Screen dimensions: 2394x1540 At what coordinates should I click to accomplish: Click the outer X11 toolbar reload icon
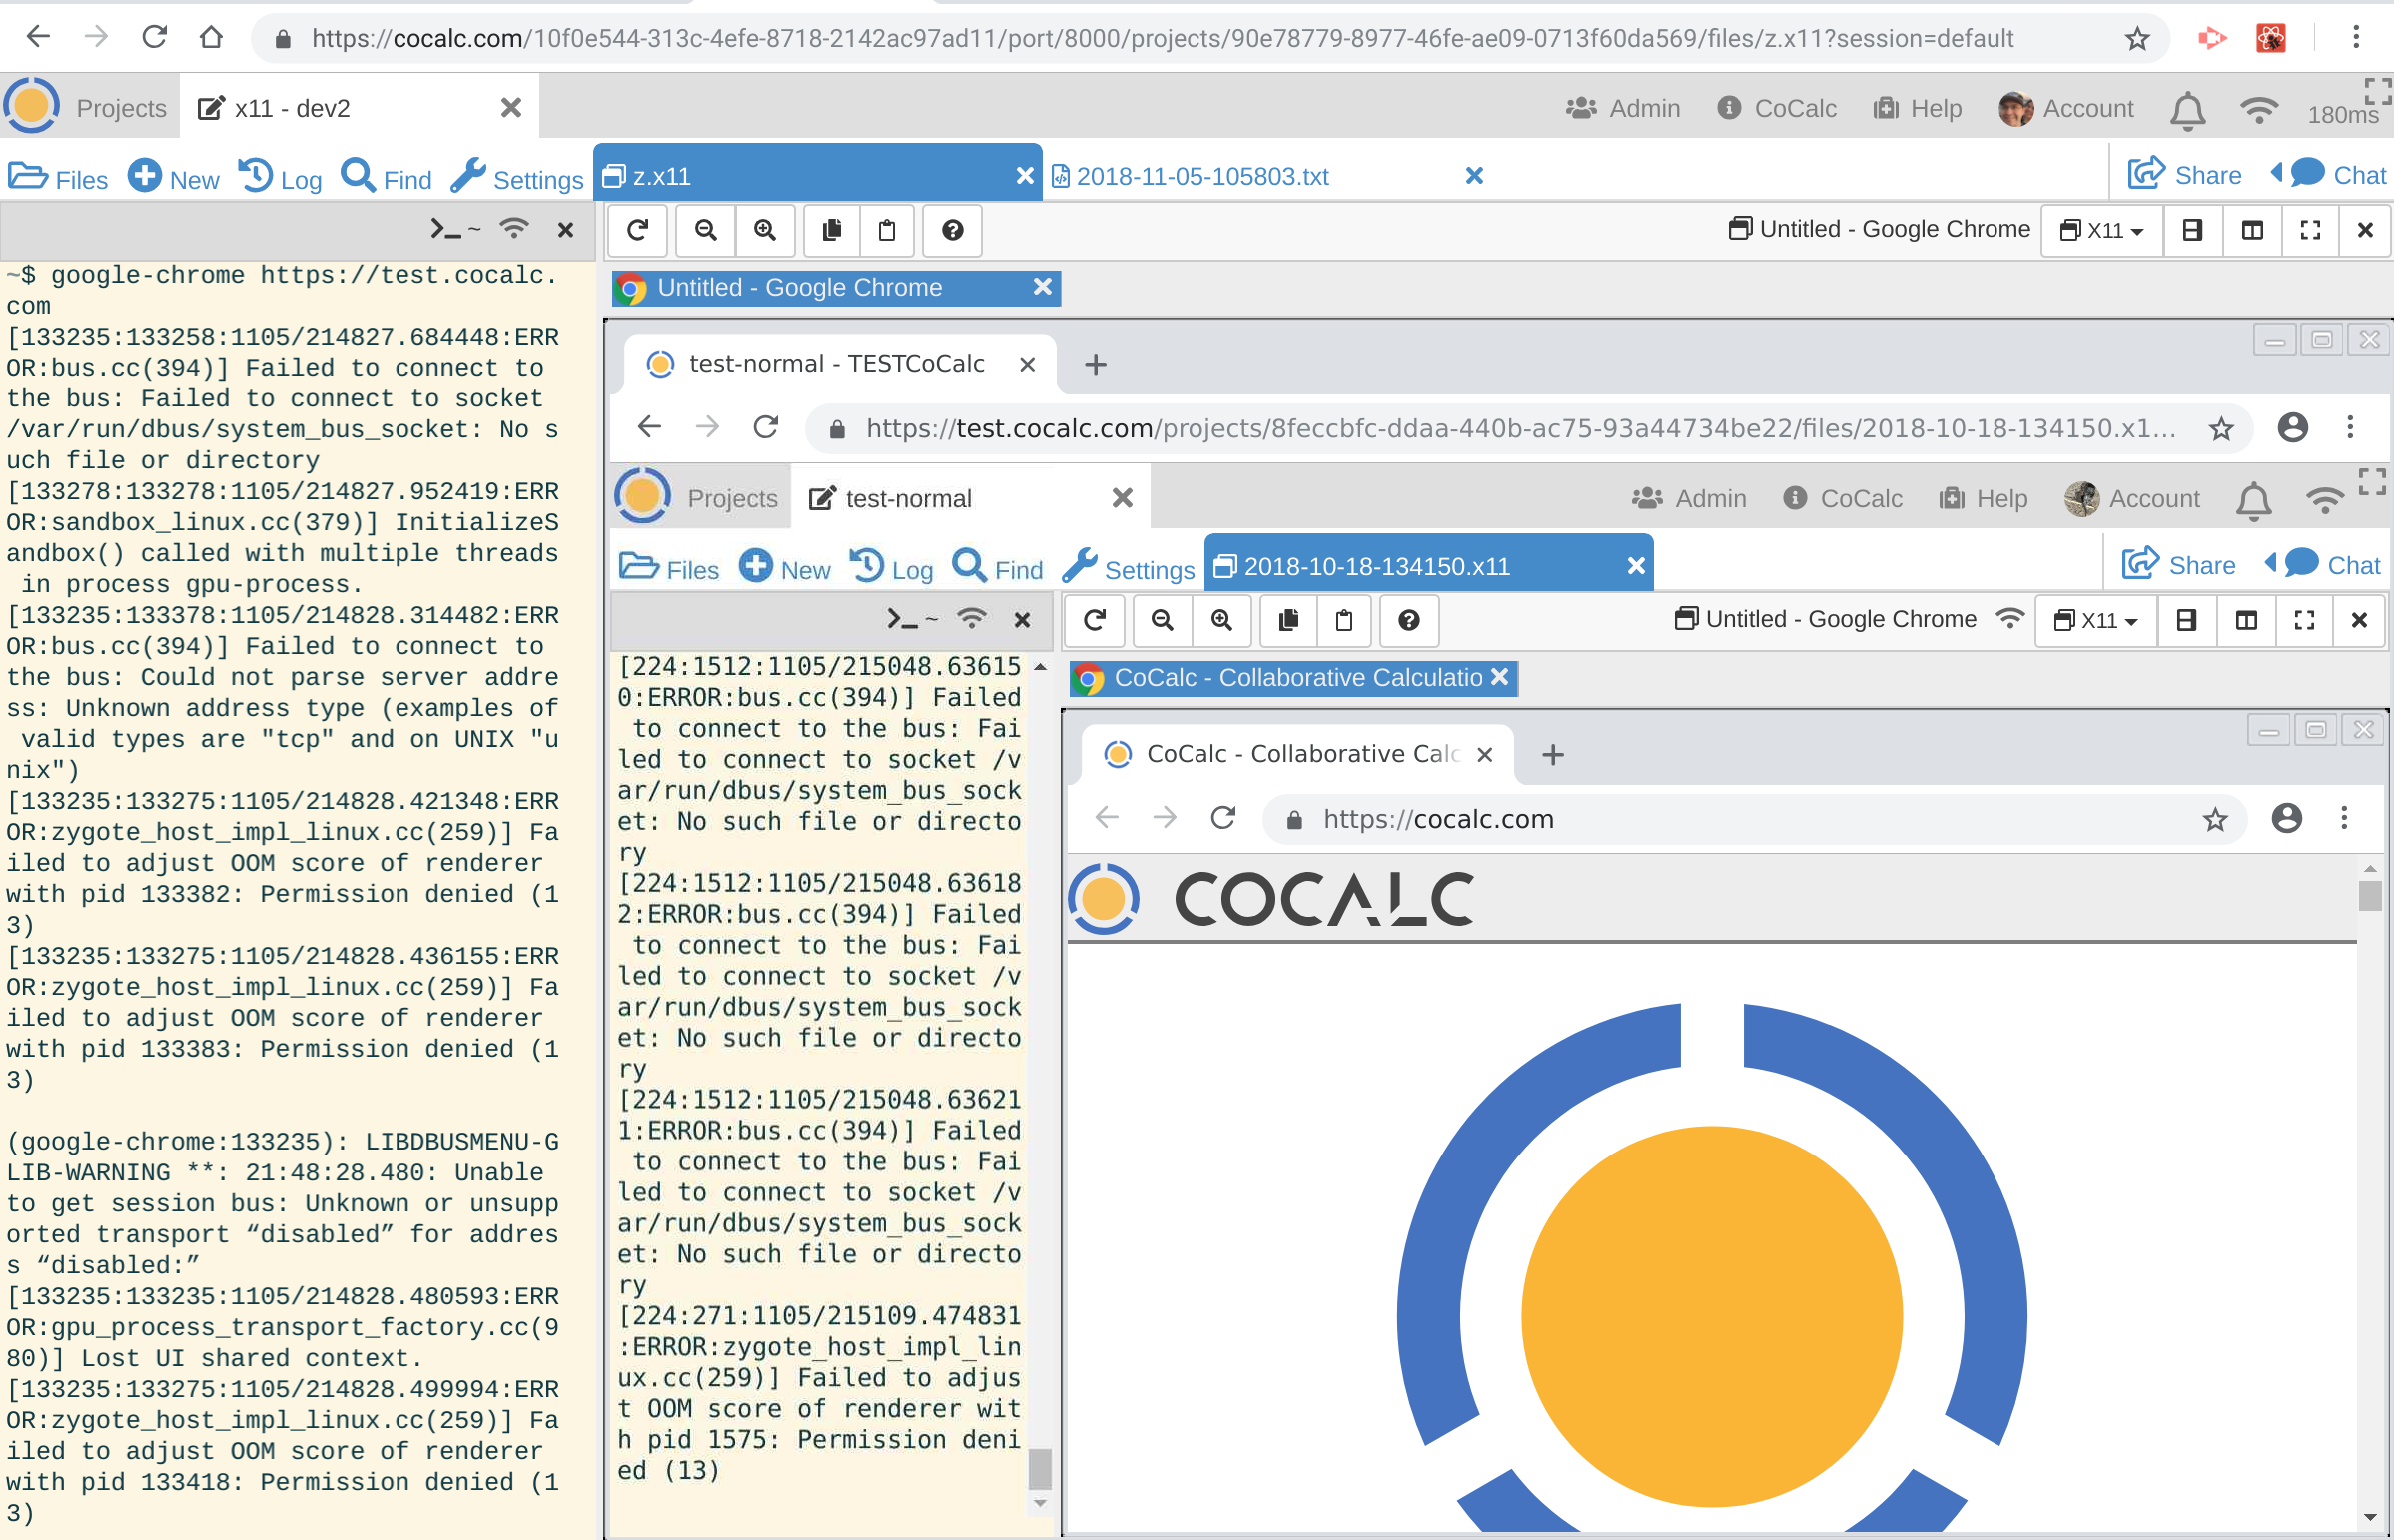[x=637, y=230]
